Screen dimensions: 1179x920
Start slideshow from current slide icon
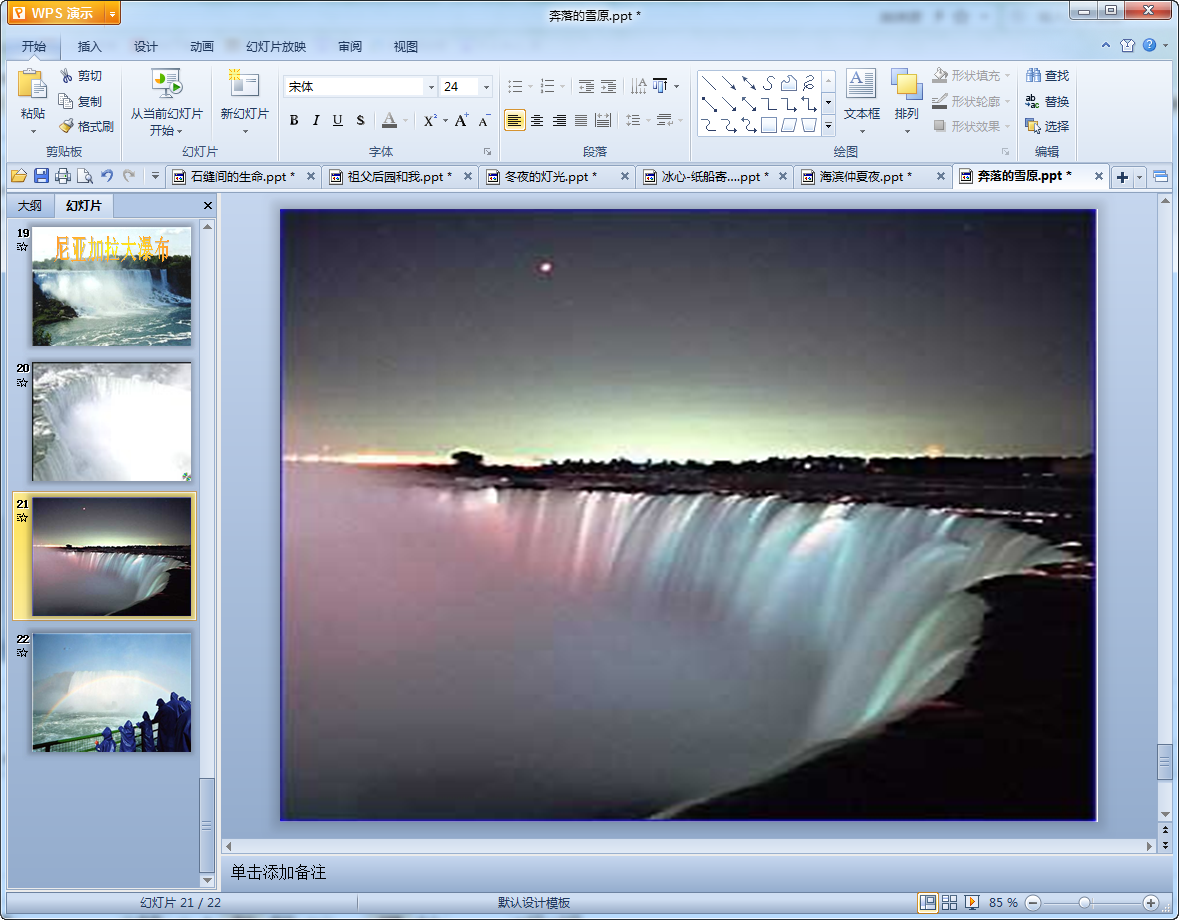pyautogui.click(x=166, y=84)
